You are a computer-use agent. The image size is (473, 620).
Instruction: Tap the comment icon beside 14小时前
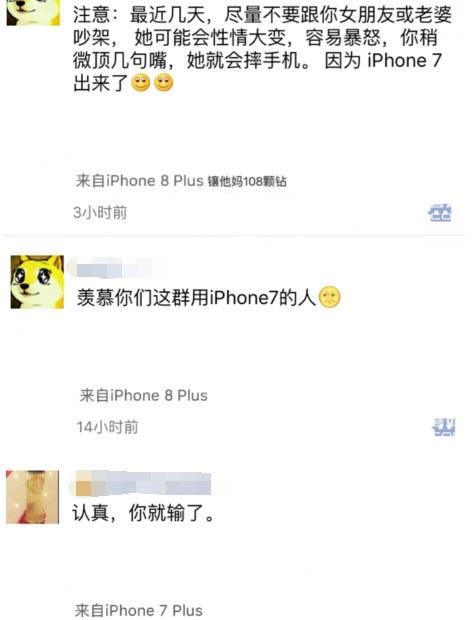[443, 427]
